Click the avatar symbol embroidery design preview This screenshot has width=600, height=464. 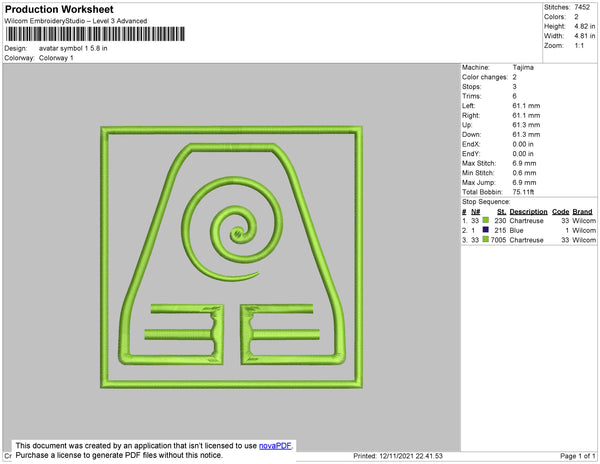point(232,257)
